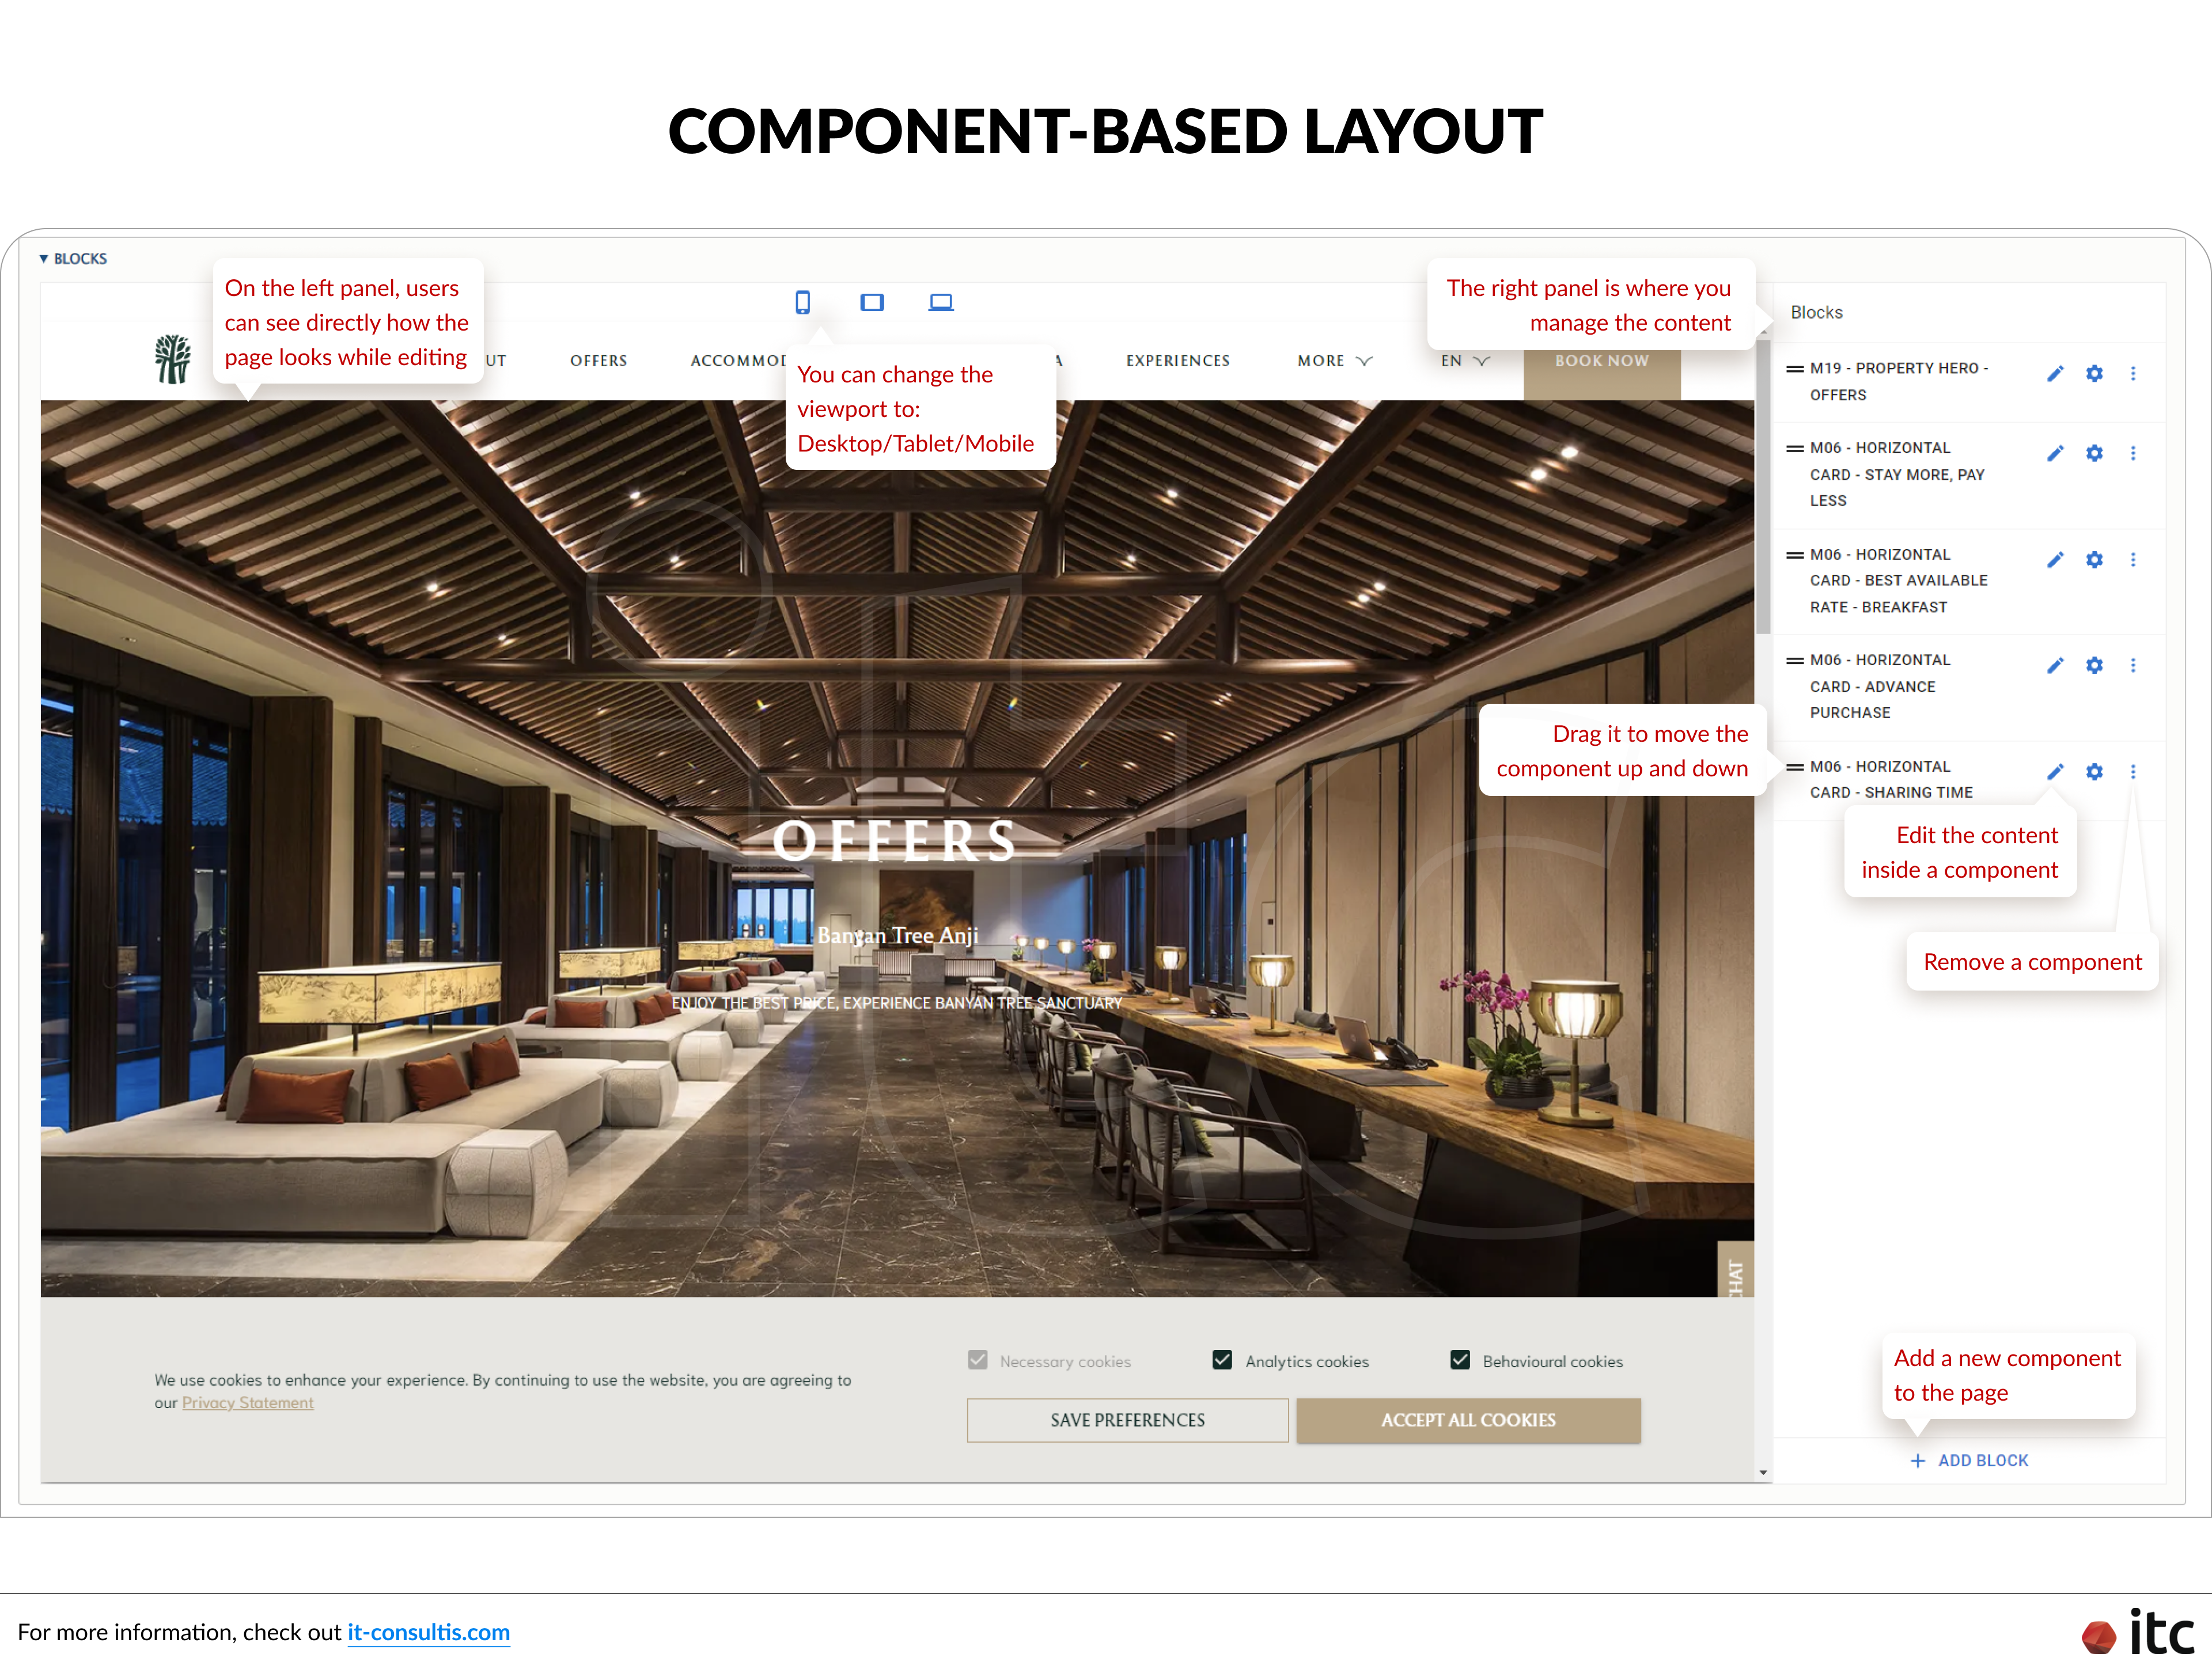Click ACCEPT ALL COOKIES button

click(1468, 1420)
